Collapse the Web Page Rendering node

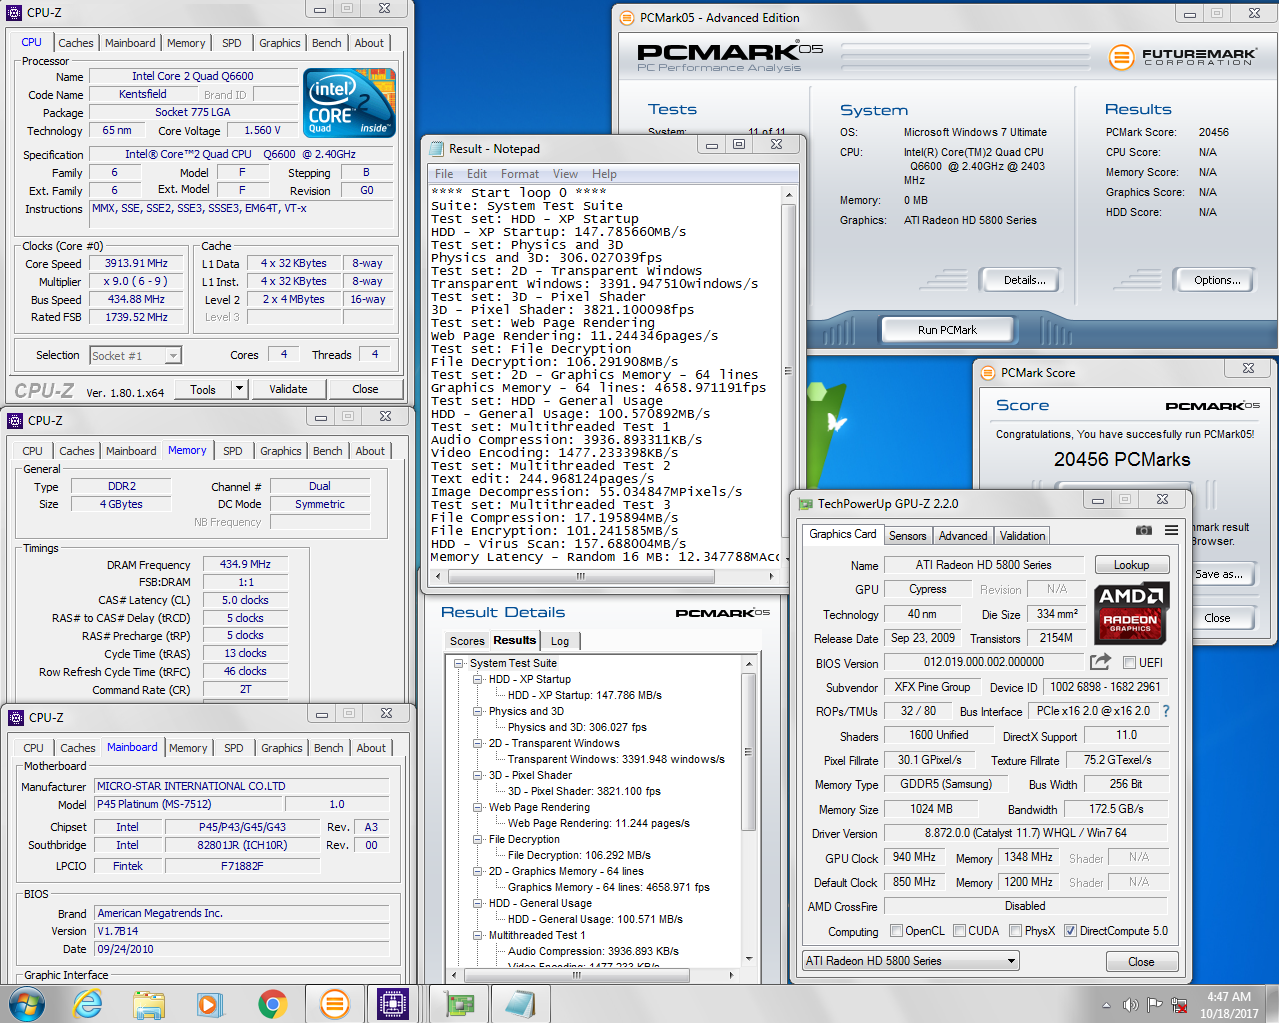coord(477,807)
